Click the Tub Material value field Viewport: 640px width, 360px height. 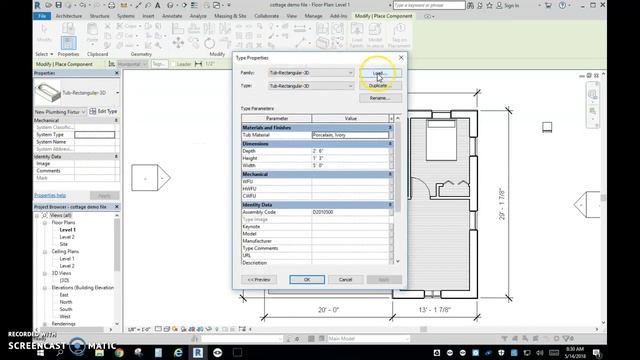(x=350, y=135)
